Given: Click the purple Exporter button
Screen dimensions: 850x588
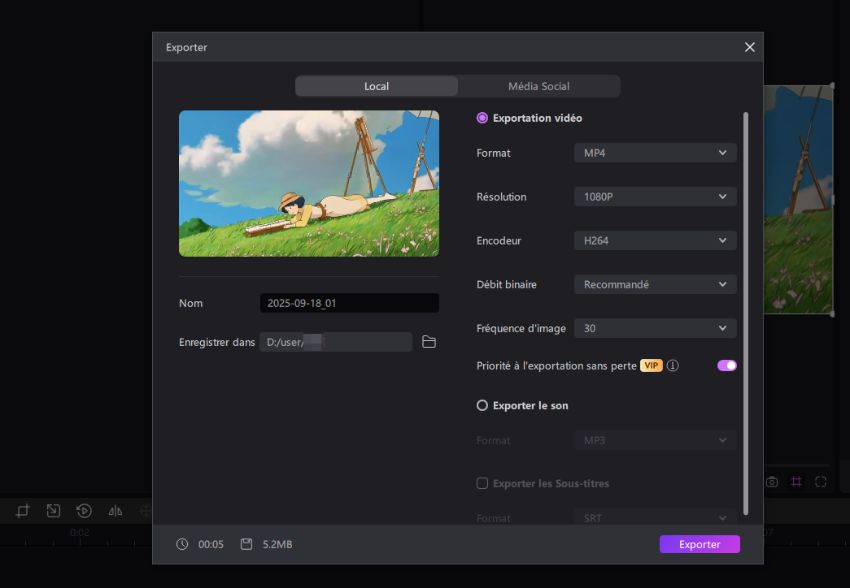Looking at the screenshot, I should pos(699,544).
